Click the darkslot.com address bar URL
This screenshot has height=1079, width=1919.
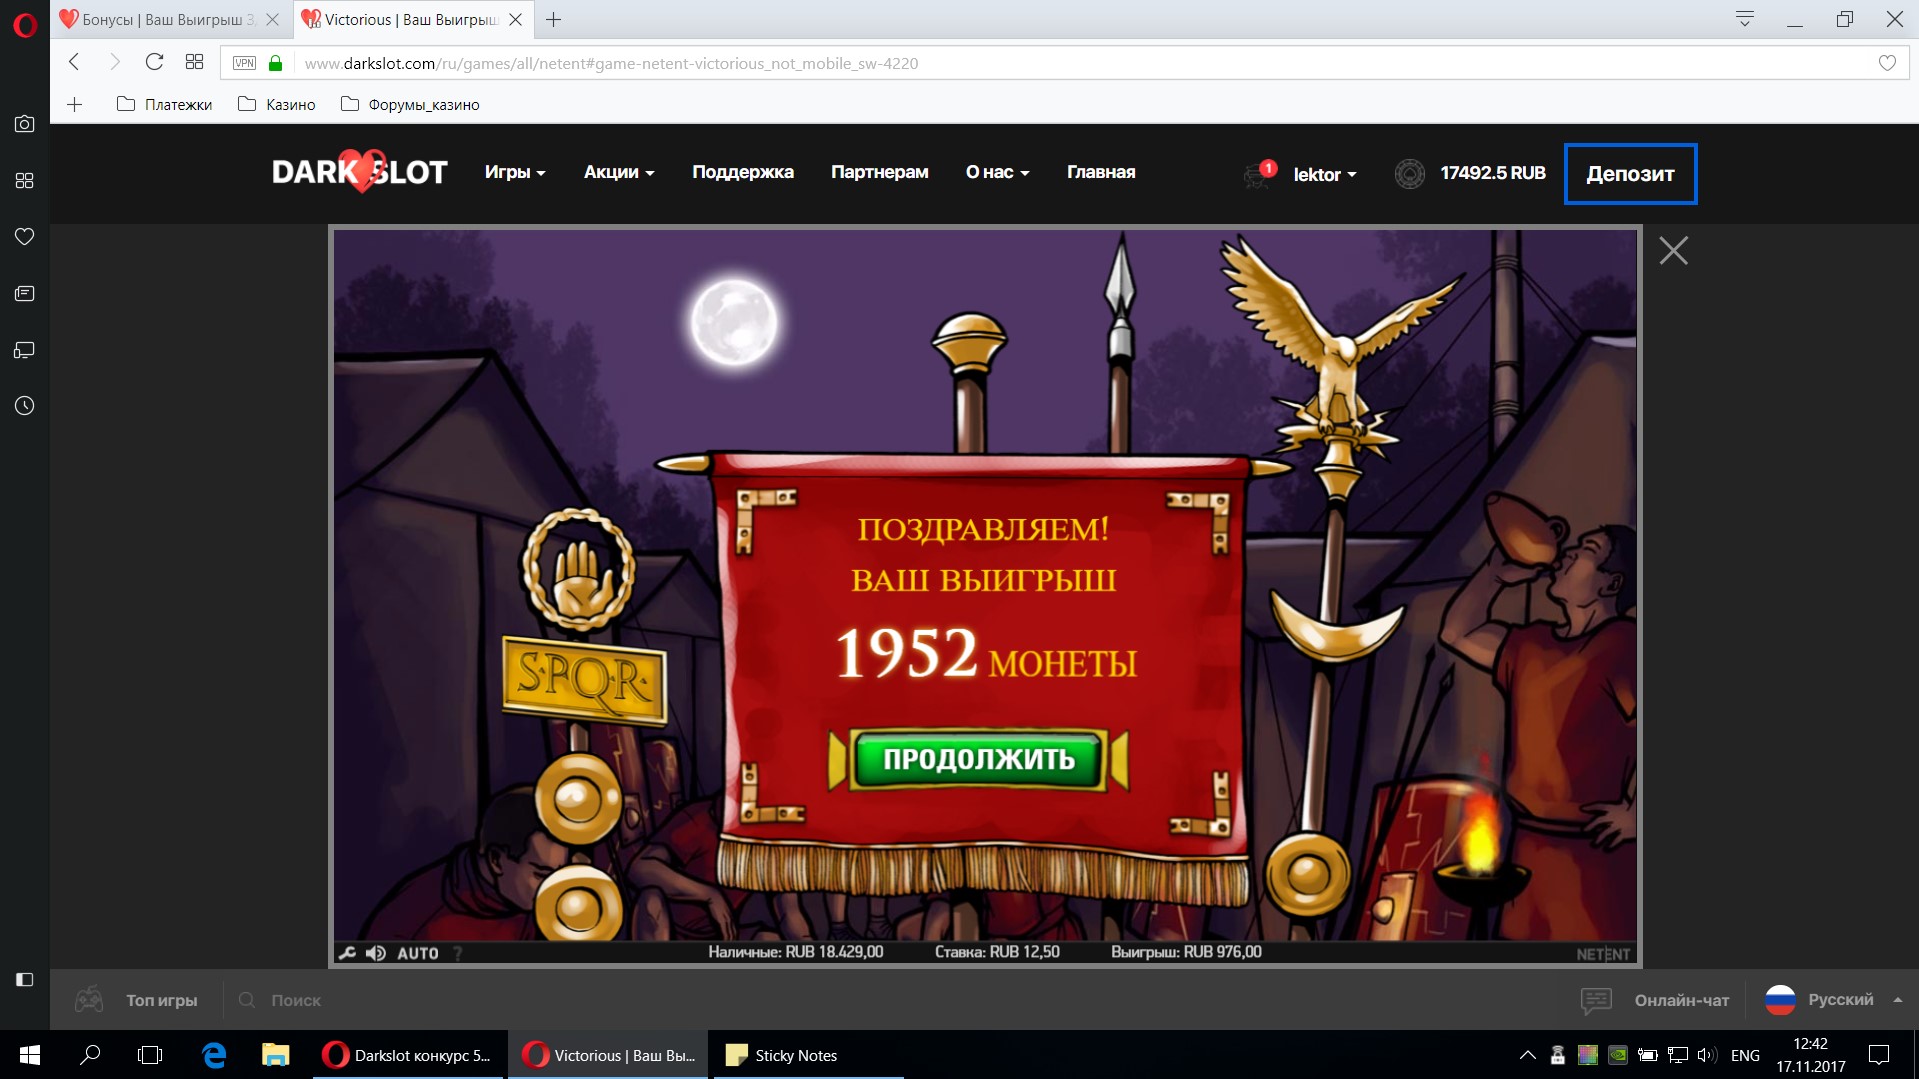(x=611, y=63)
